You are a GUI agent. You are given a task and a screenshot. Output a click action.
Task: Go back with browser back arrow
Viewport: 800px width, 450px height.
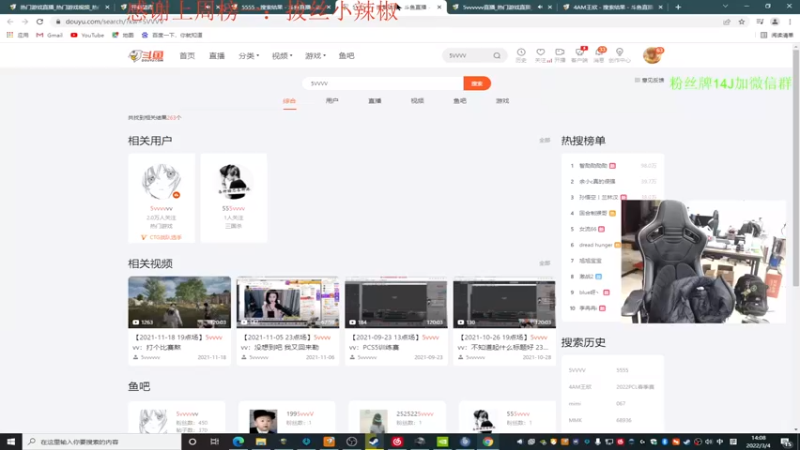10,21
